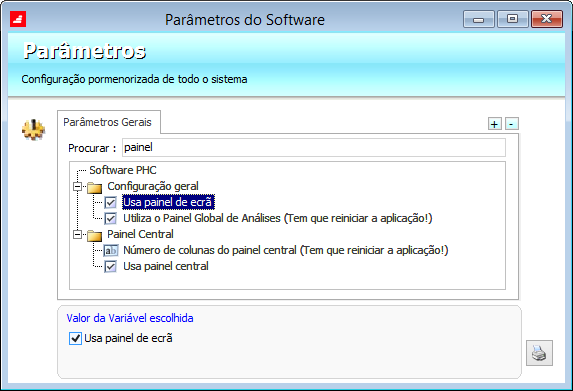Image resolution: width=573 pixels, height=391 pixels.
Task: Select Usa painel central tree item
Action: click(x=166, y=266)
